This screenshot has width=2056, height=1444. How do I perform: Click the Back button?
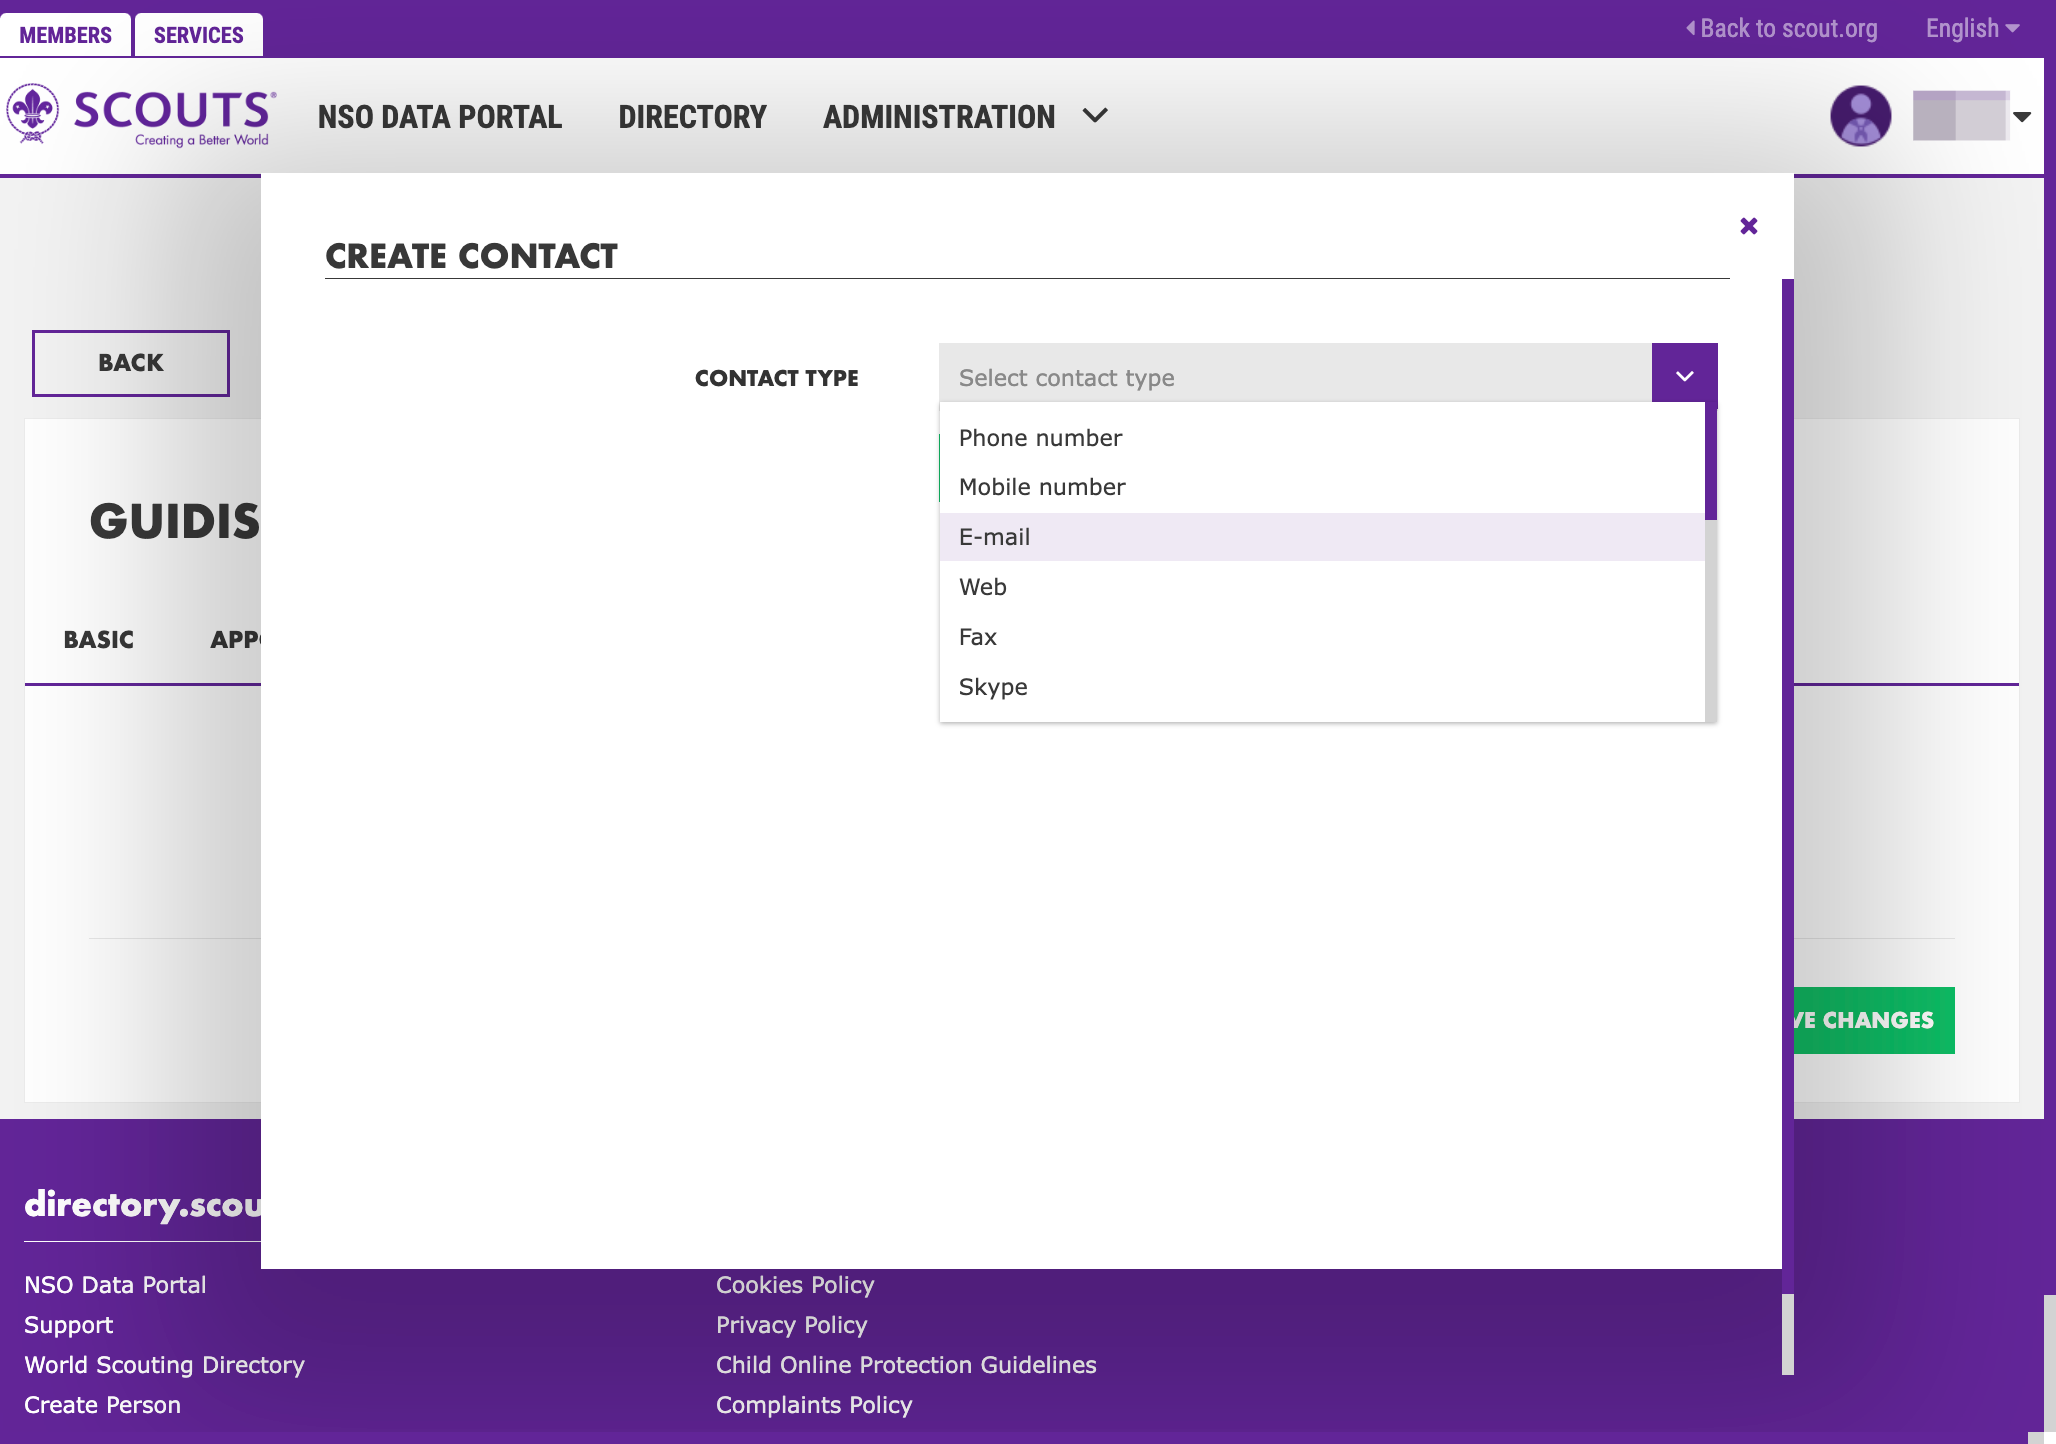pyautogui.click(x=131, y=363)
